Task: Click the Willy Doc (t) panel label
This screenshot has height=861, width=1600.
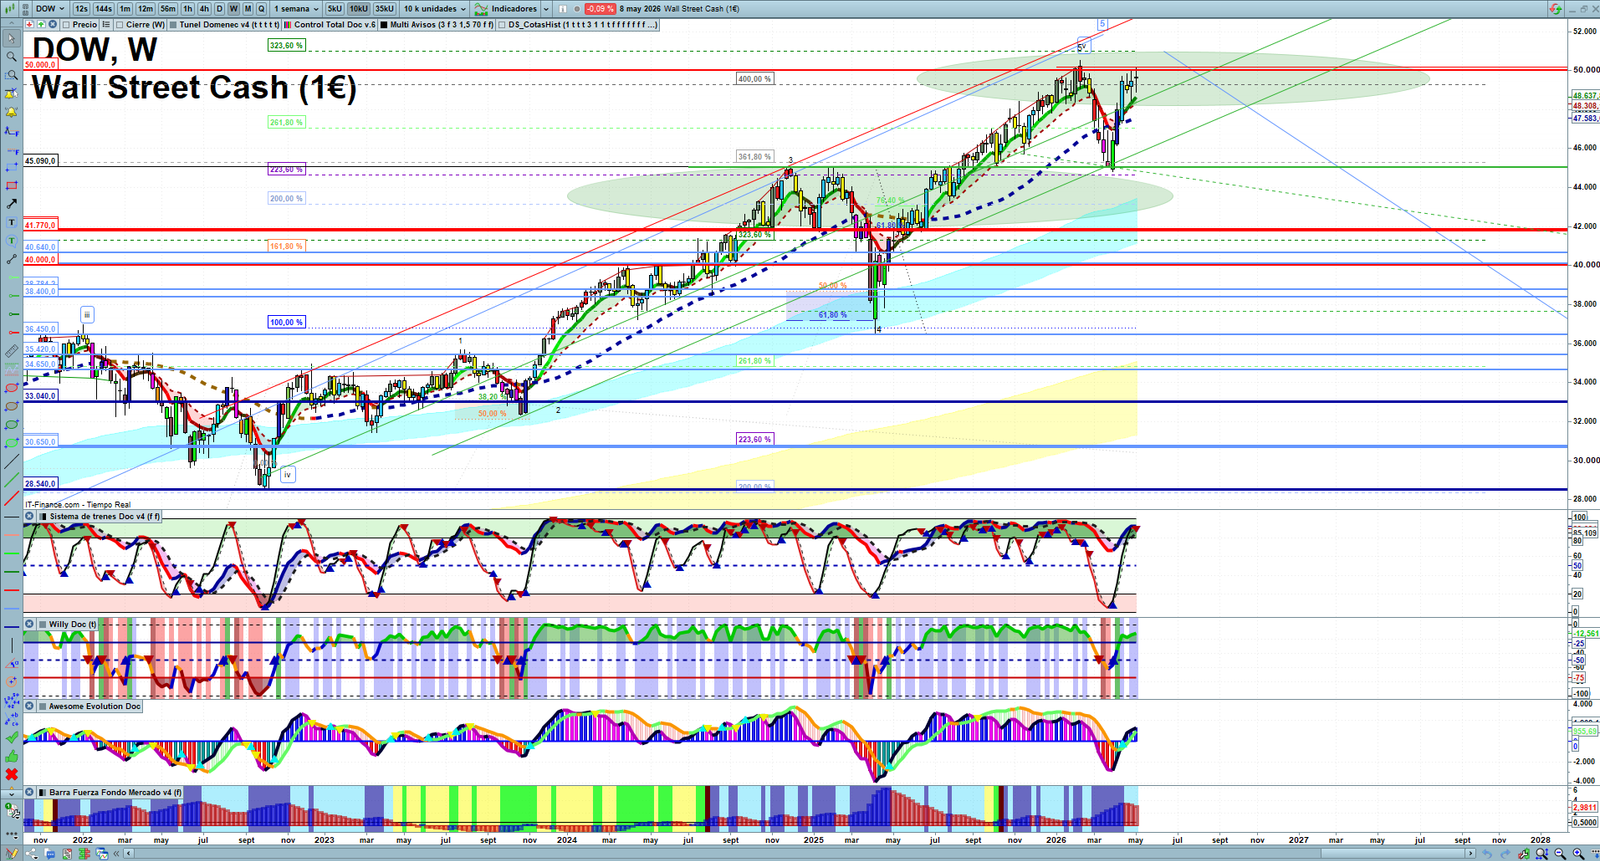Action: [73, 624]
